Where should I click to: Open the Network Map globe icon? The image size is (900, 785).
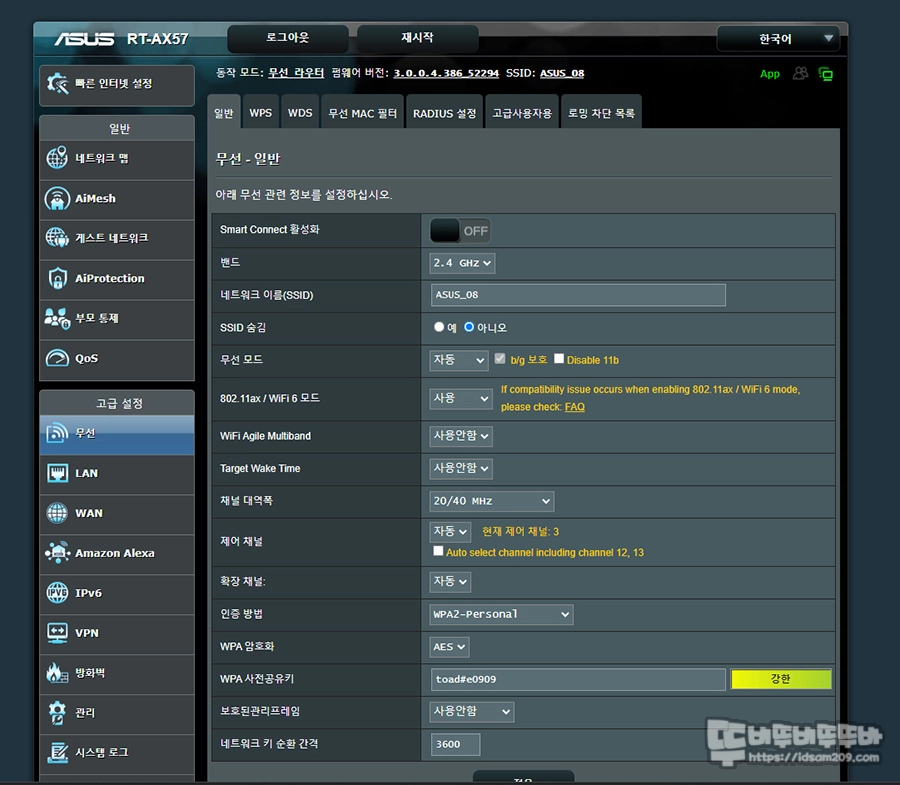pos(57,158)
